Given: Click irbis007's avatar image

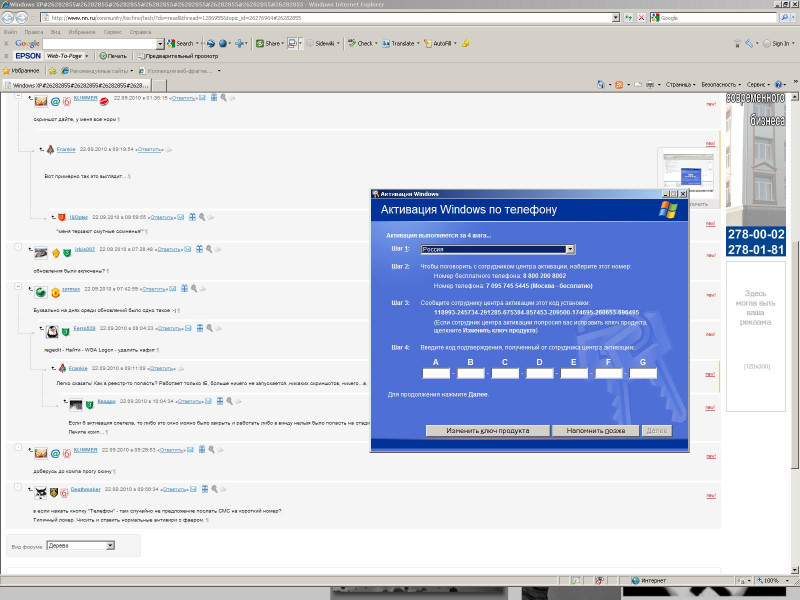Looking at the screenshot, I should [x=41, y=253].
